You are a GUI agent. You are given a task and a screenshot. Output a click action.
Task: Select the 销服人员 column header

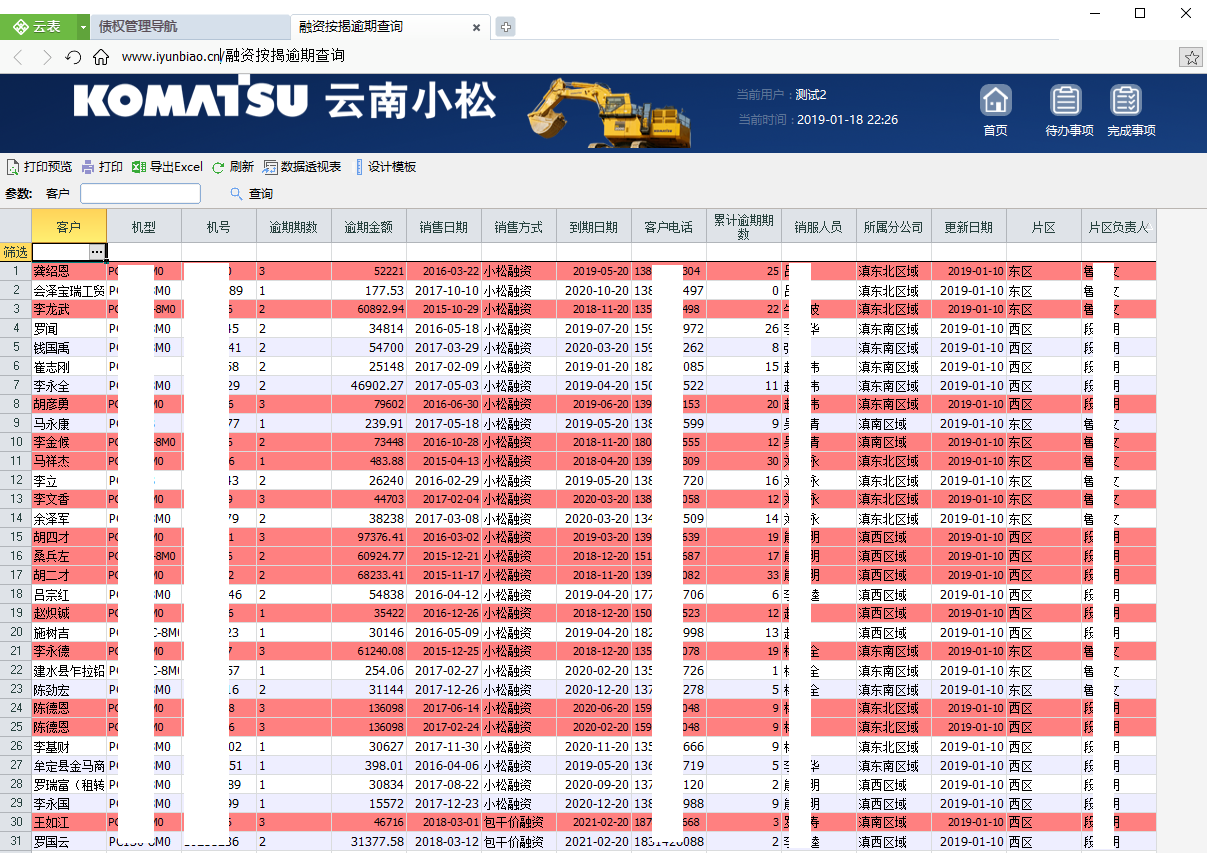(819, 227)
